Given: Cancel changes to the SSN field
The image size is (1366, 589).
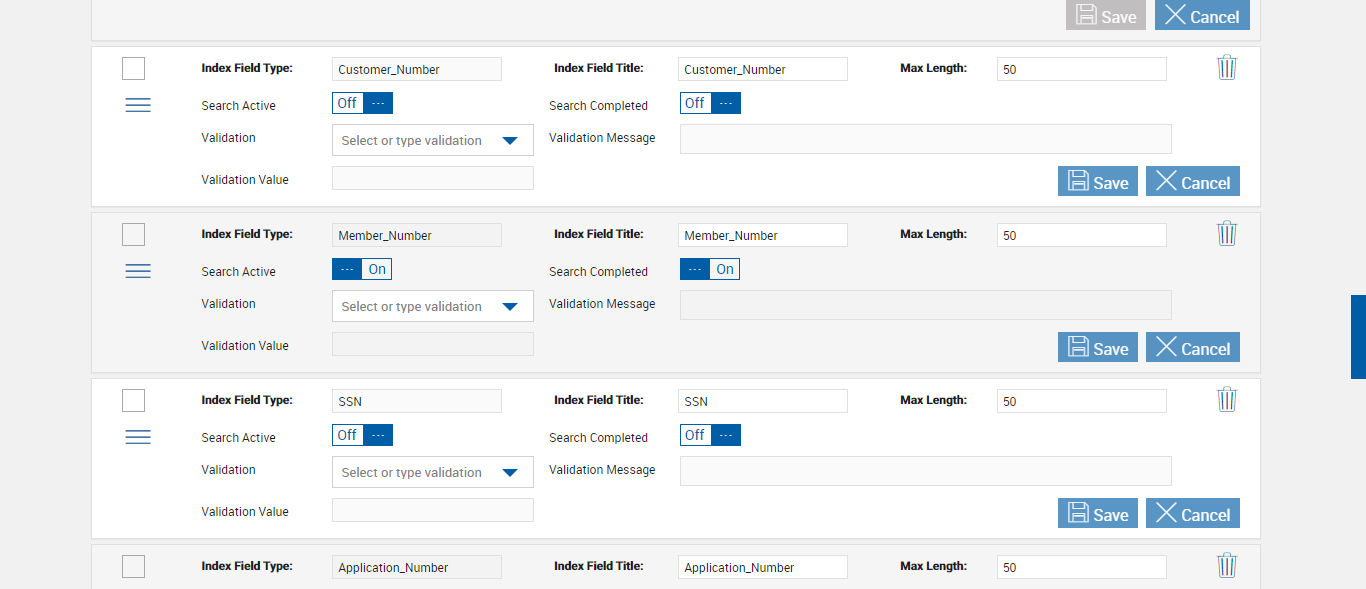Looking at the screenshot, I should point(1192,513).
